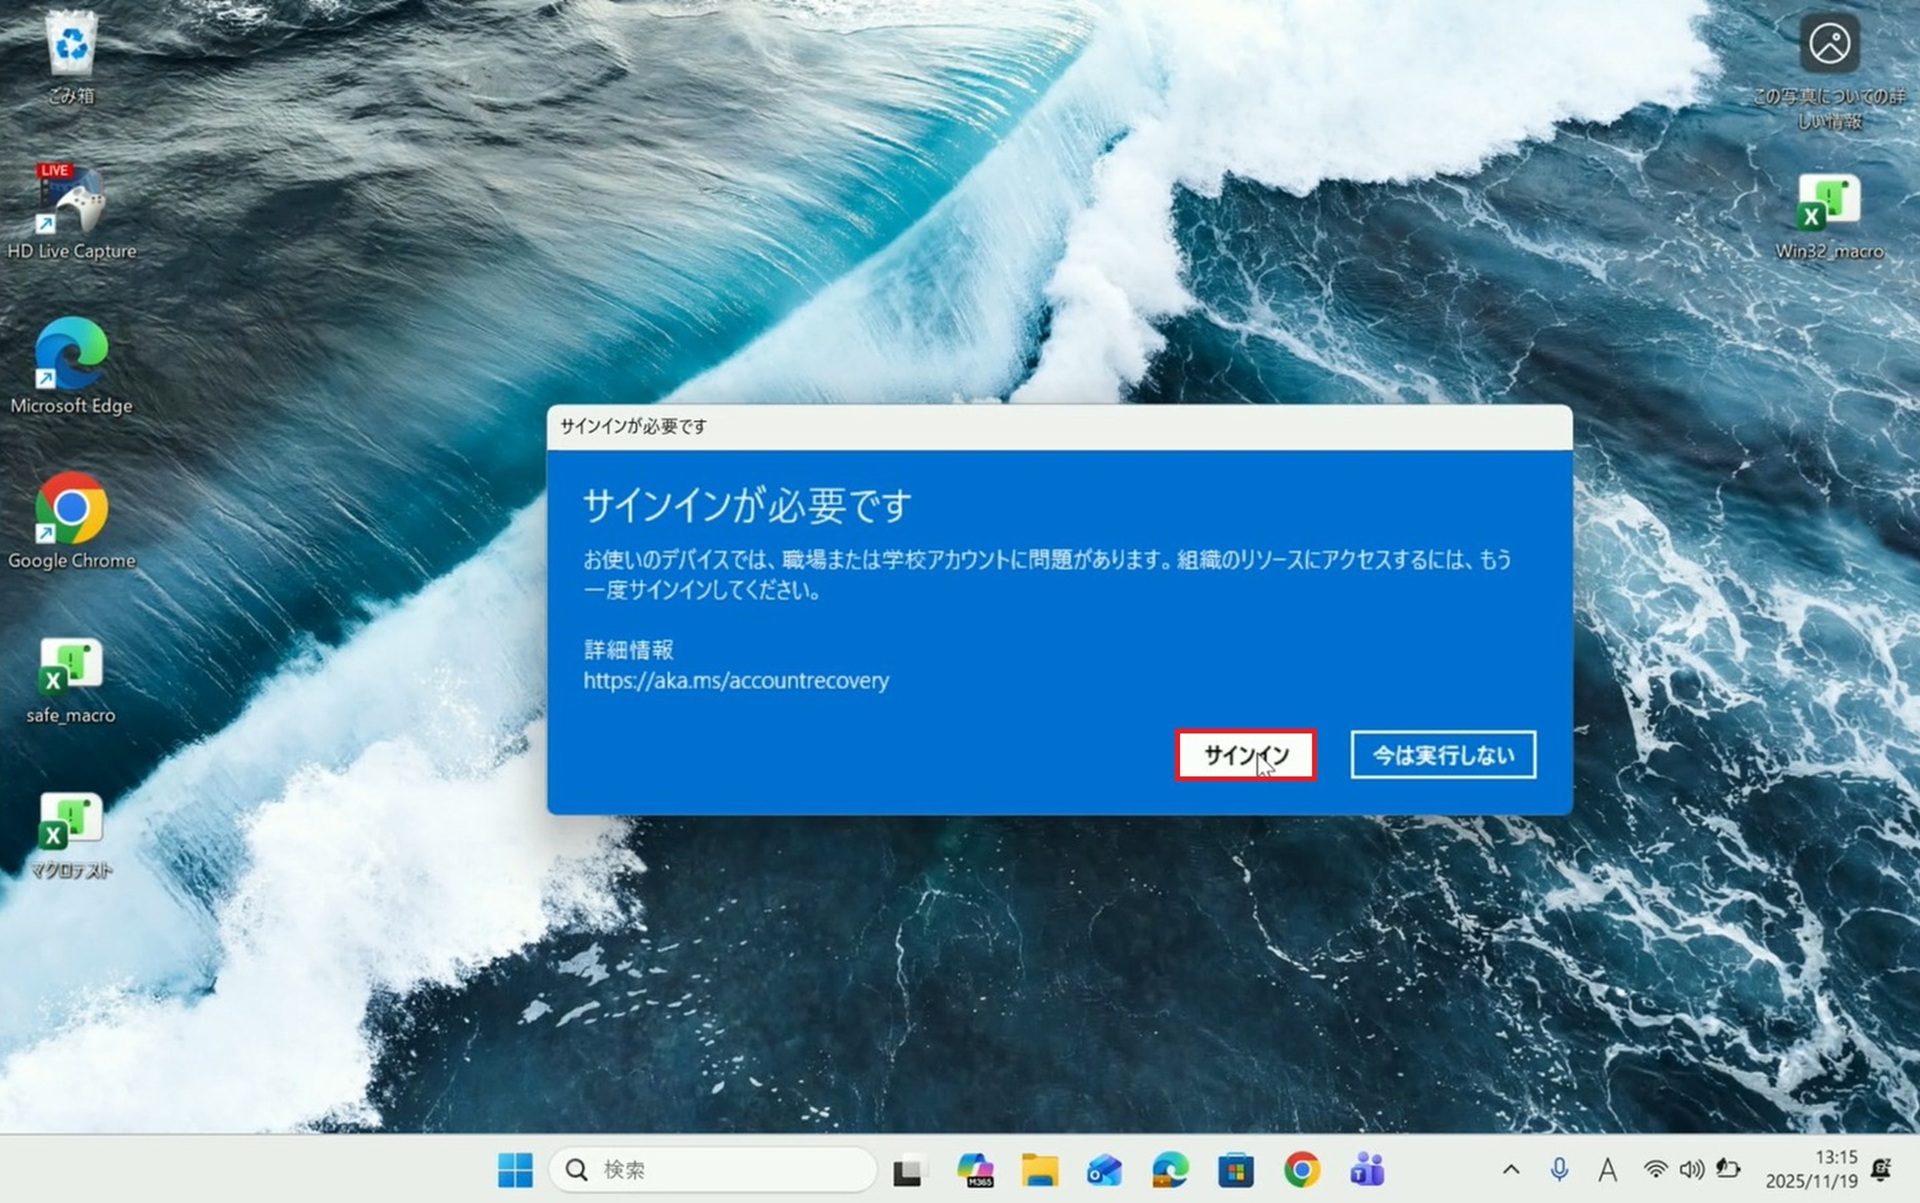Screen dimensions: 1920x1203
Task: Switch the IME input mode indicator
Action: pyautogui.click(x=1608, y=1169)
